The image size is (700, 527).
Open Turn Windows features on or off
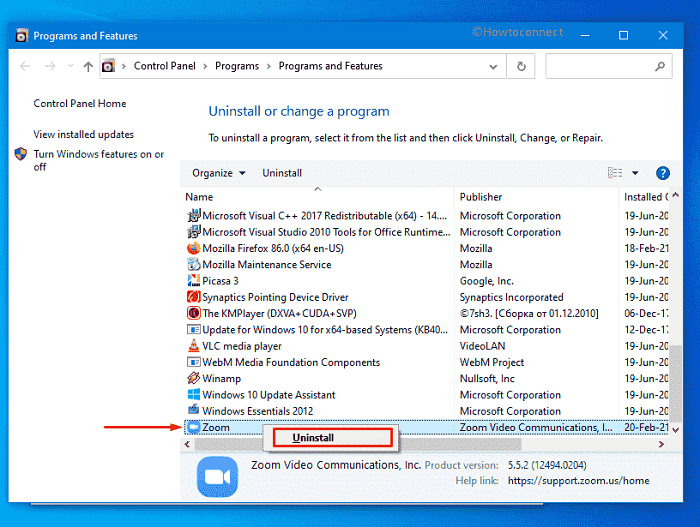(99, 160)
